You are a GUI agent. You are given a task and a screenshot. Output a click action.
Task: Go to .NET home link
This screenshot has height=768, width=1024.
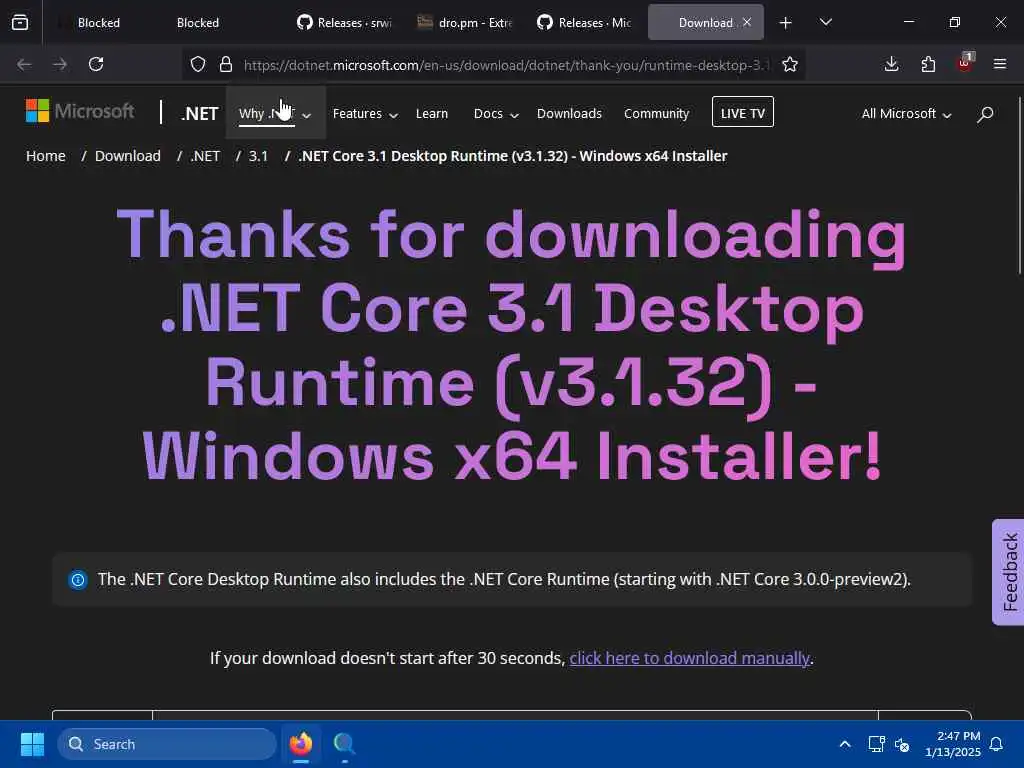199,114
